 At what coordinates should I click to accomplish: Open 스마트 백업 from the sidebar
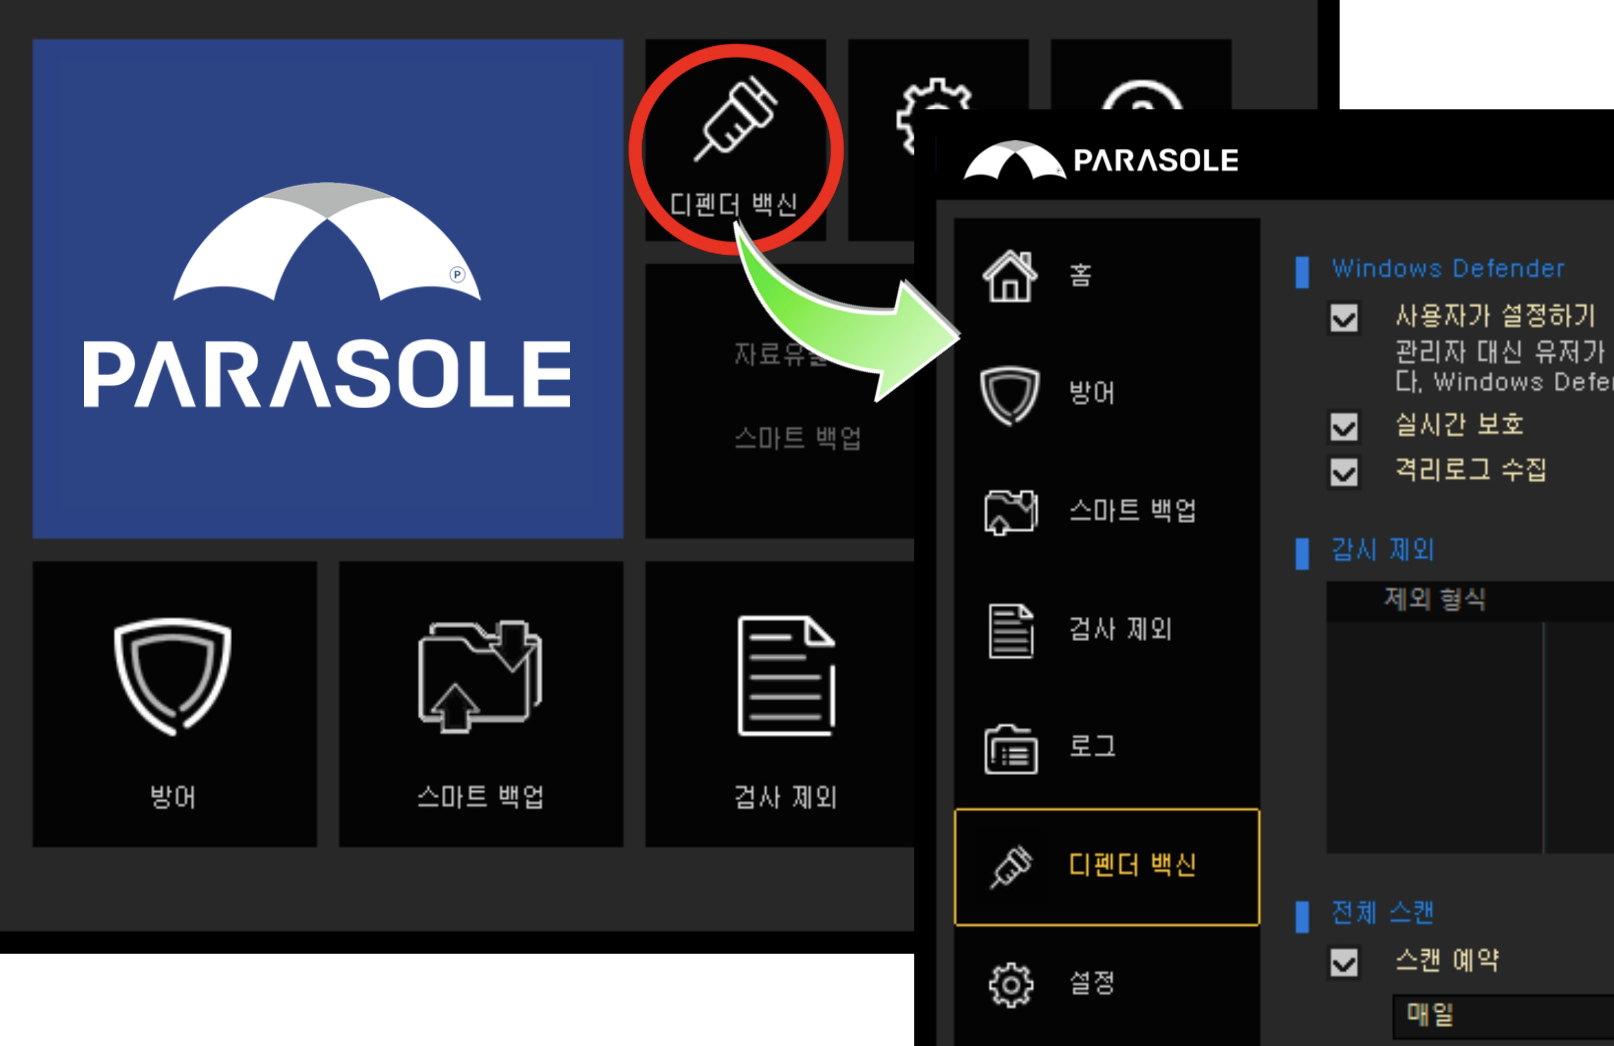[1107, 511]
